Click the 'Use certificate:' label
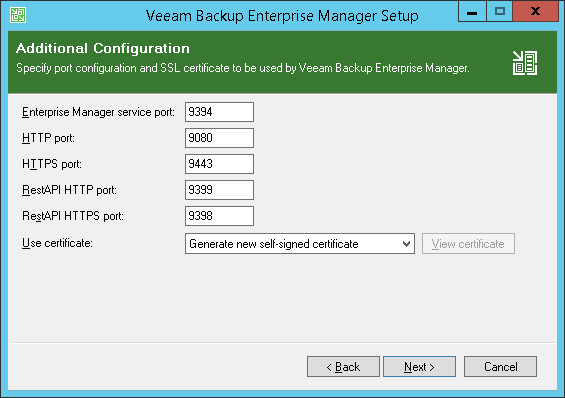565x398 pixels. pyautogui.click(x=57, y=243)
